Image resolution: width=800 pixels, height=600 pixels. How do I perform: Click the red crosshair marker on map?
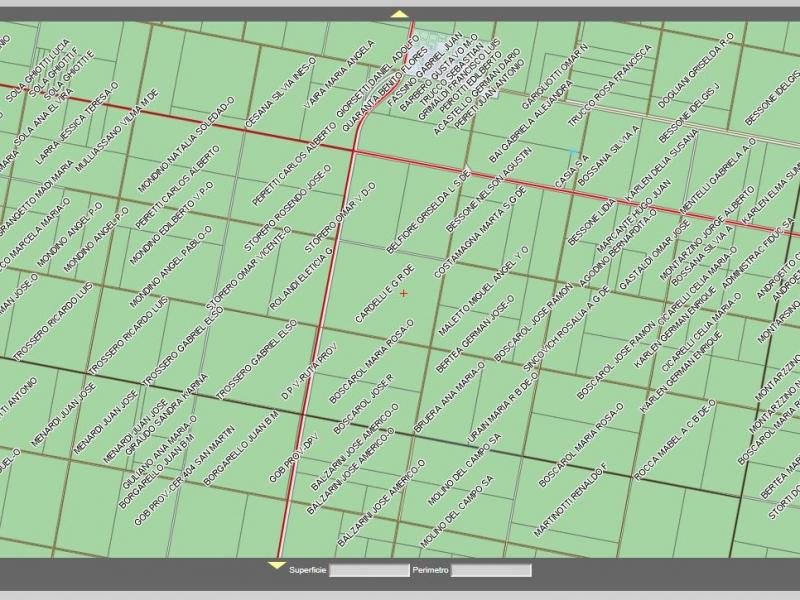coord(404,293)
